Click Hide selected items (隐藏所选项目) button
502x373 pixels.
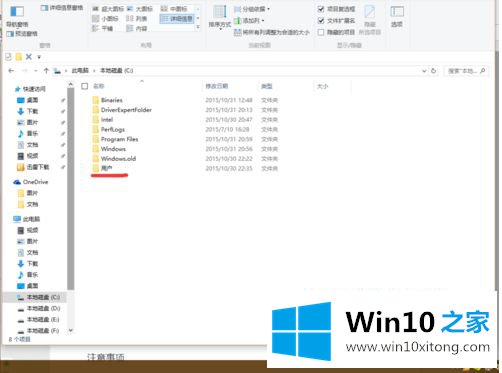coord(370,20)
